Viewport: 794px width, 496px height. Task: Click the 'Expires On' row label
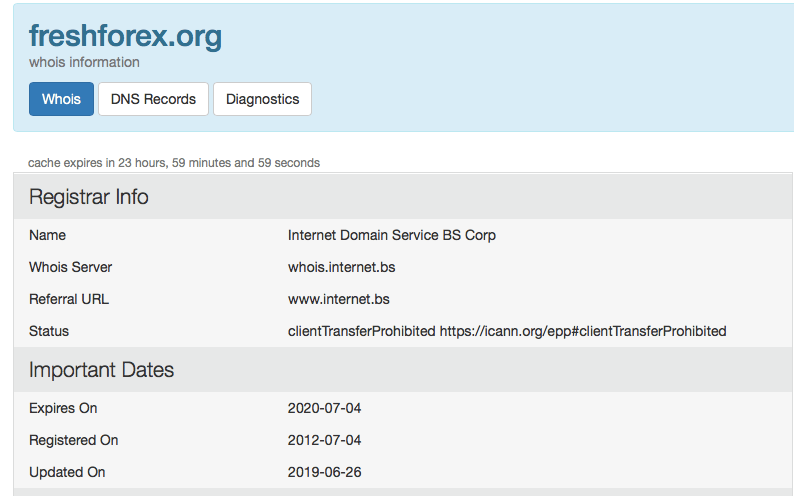[63, 408]
